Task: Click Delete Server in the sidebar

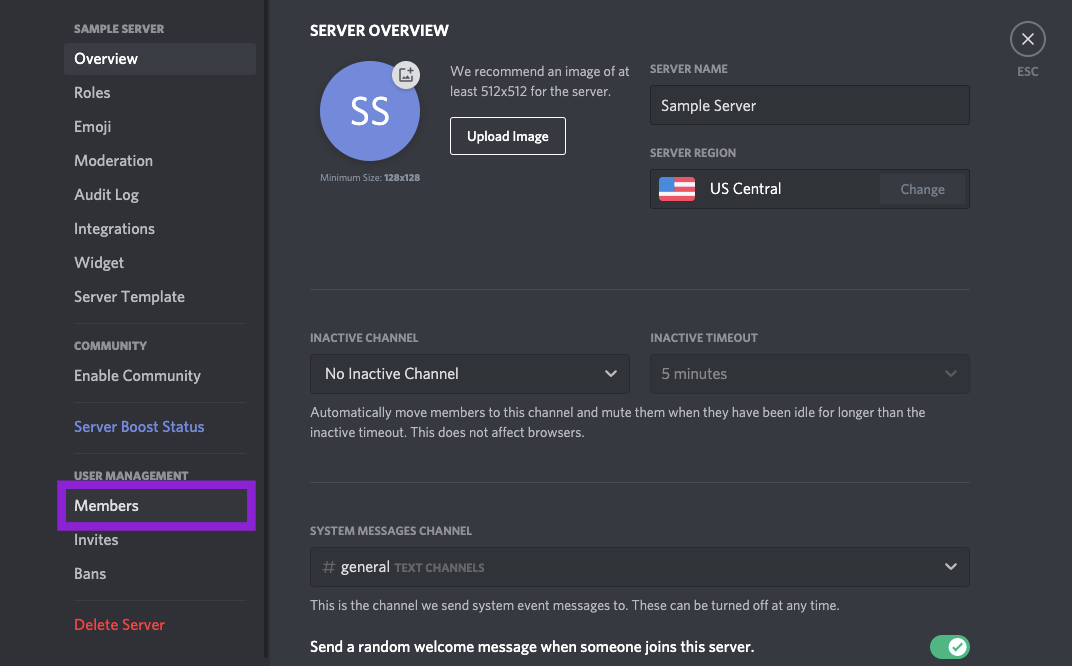Action: coord(119,625)
